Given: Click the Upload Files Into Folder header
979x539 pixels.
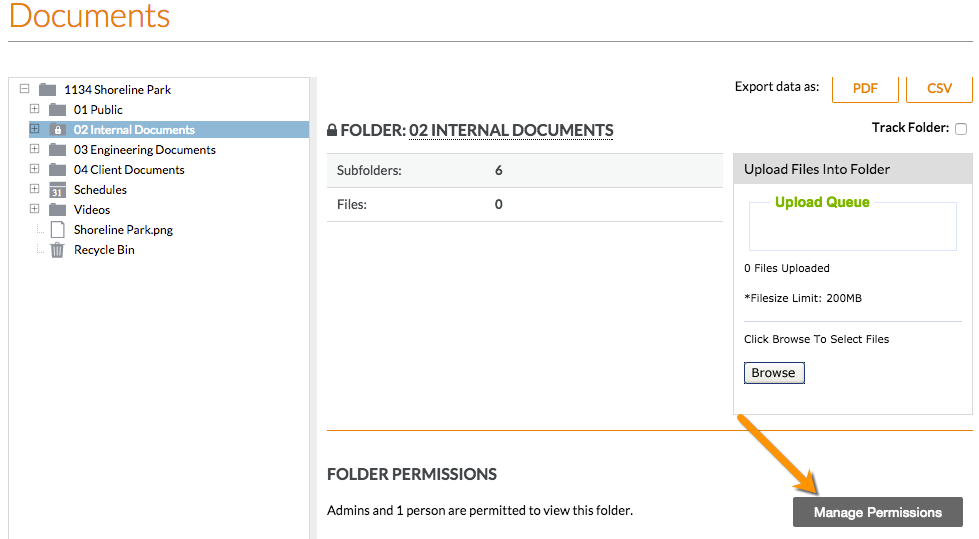Looking at the screenshot, I should tap(853, 169).
